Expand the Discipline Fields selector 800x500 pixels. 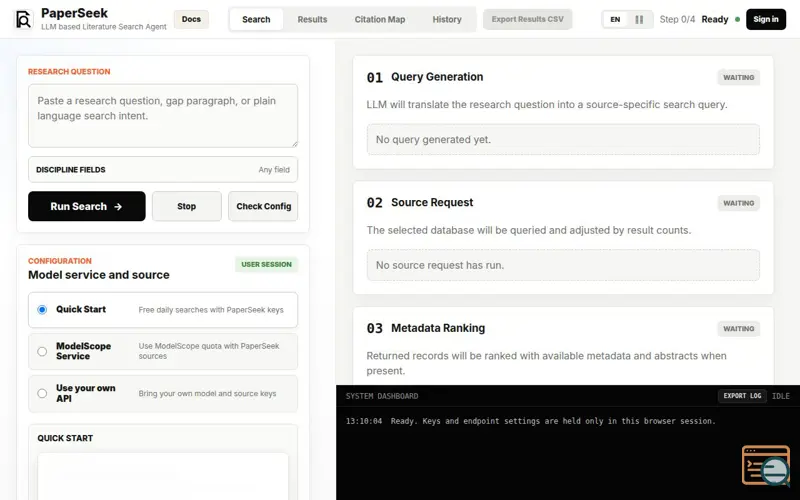(163, 169)
